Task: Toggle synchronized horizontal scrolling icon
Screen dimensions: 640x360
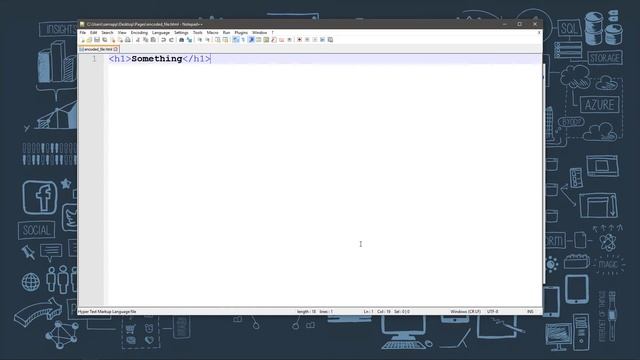Action: pos(225,40)
